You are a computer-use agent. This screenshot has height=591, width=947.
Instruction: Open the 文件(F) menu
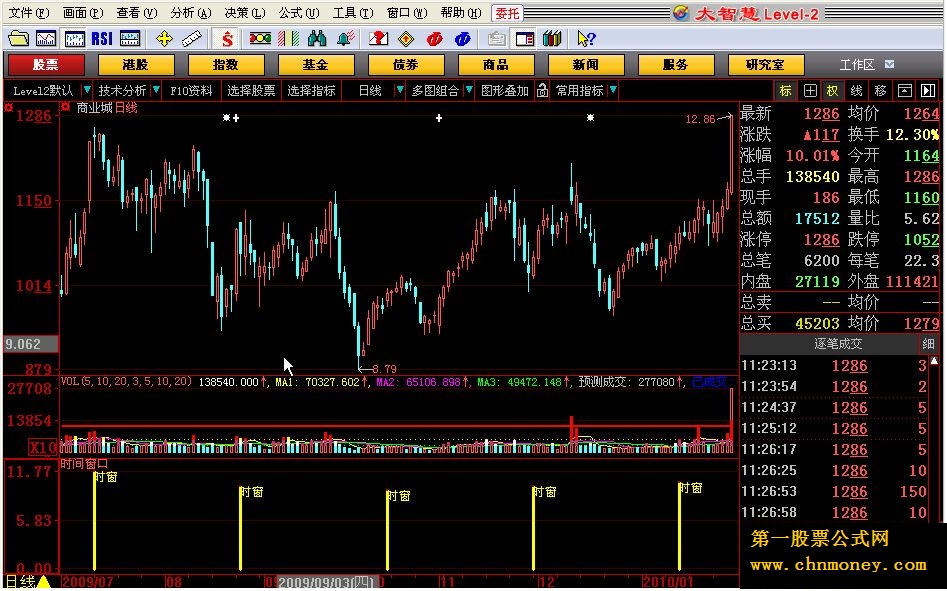[x=30, y=13]
